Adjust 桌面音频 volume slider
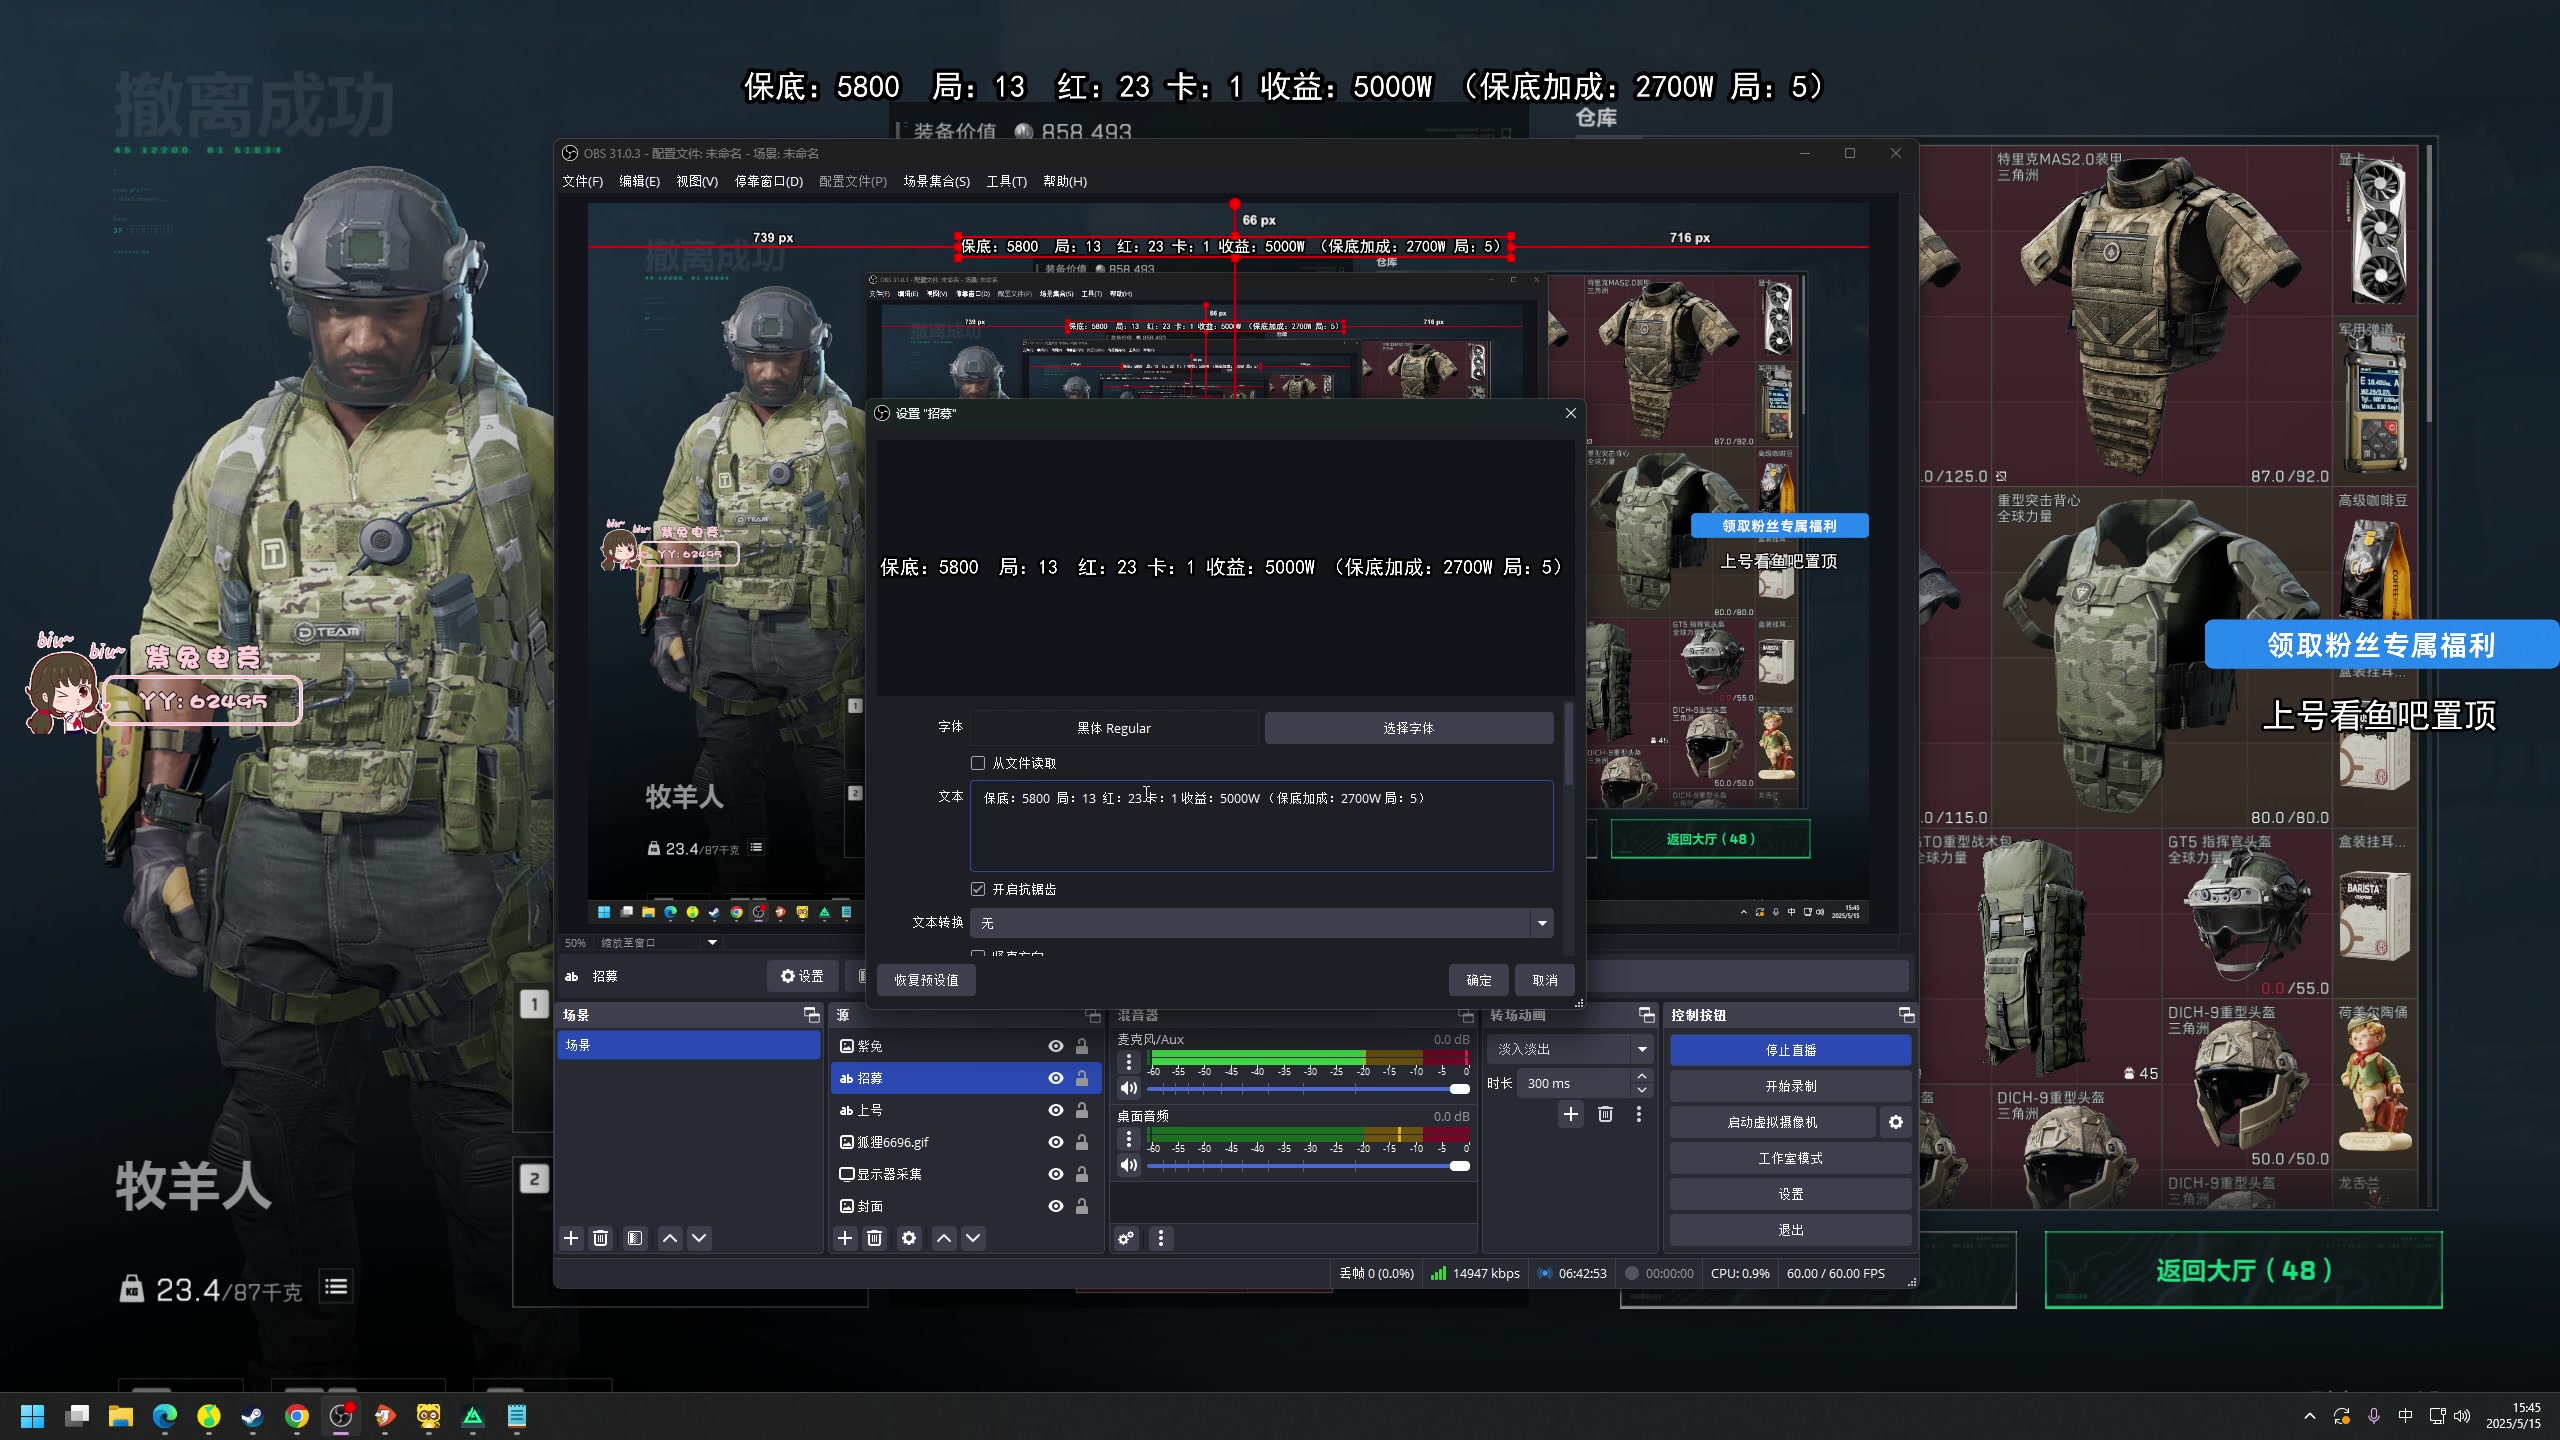The height and width of the screenshot is (1440, 2560). (x=1308, y=1165)
